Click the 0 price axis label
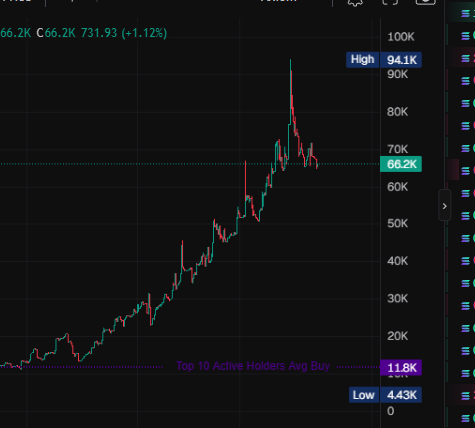The image size is (475, 428). [x=390, y=411]
